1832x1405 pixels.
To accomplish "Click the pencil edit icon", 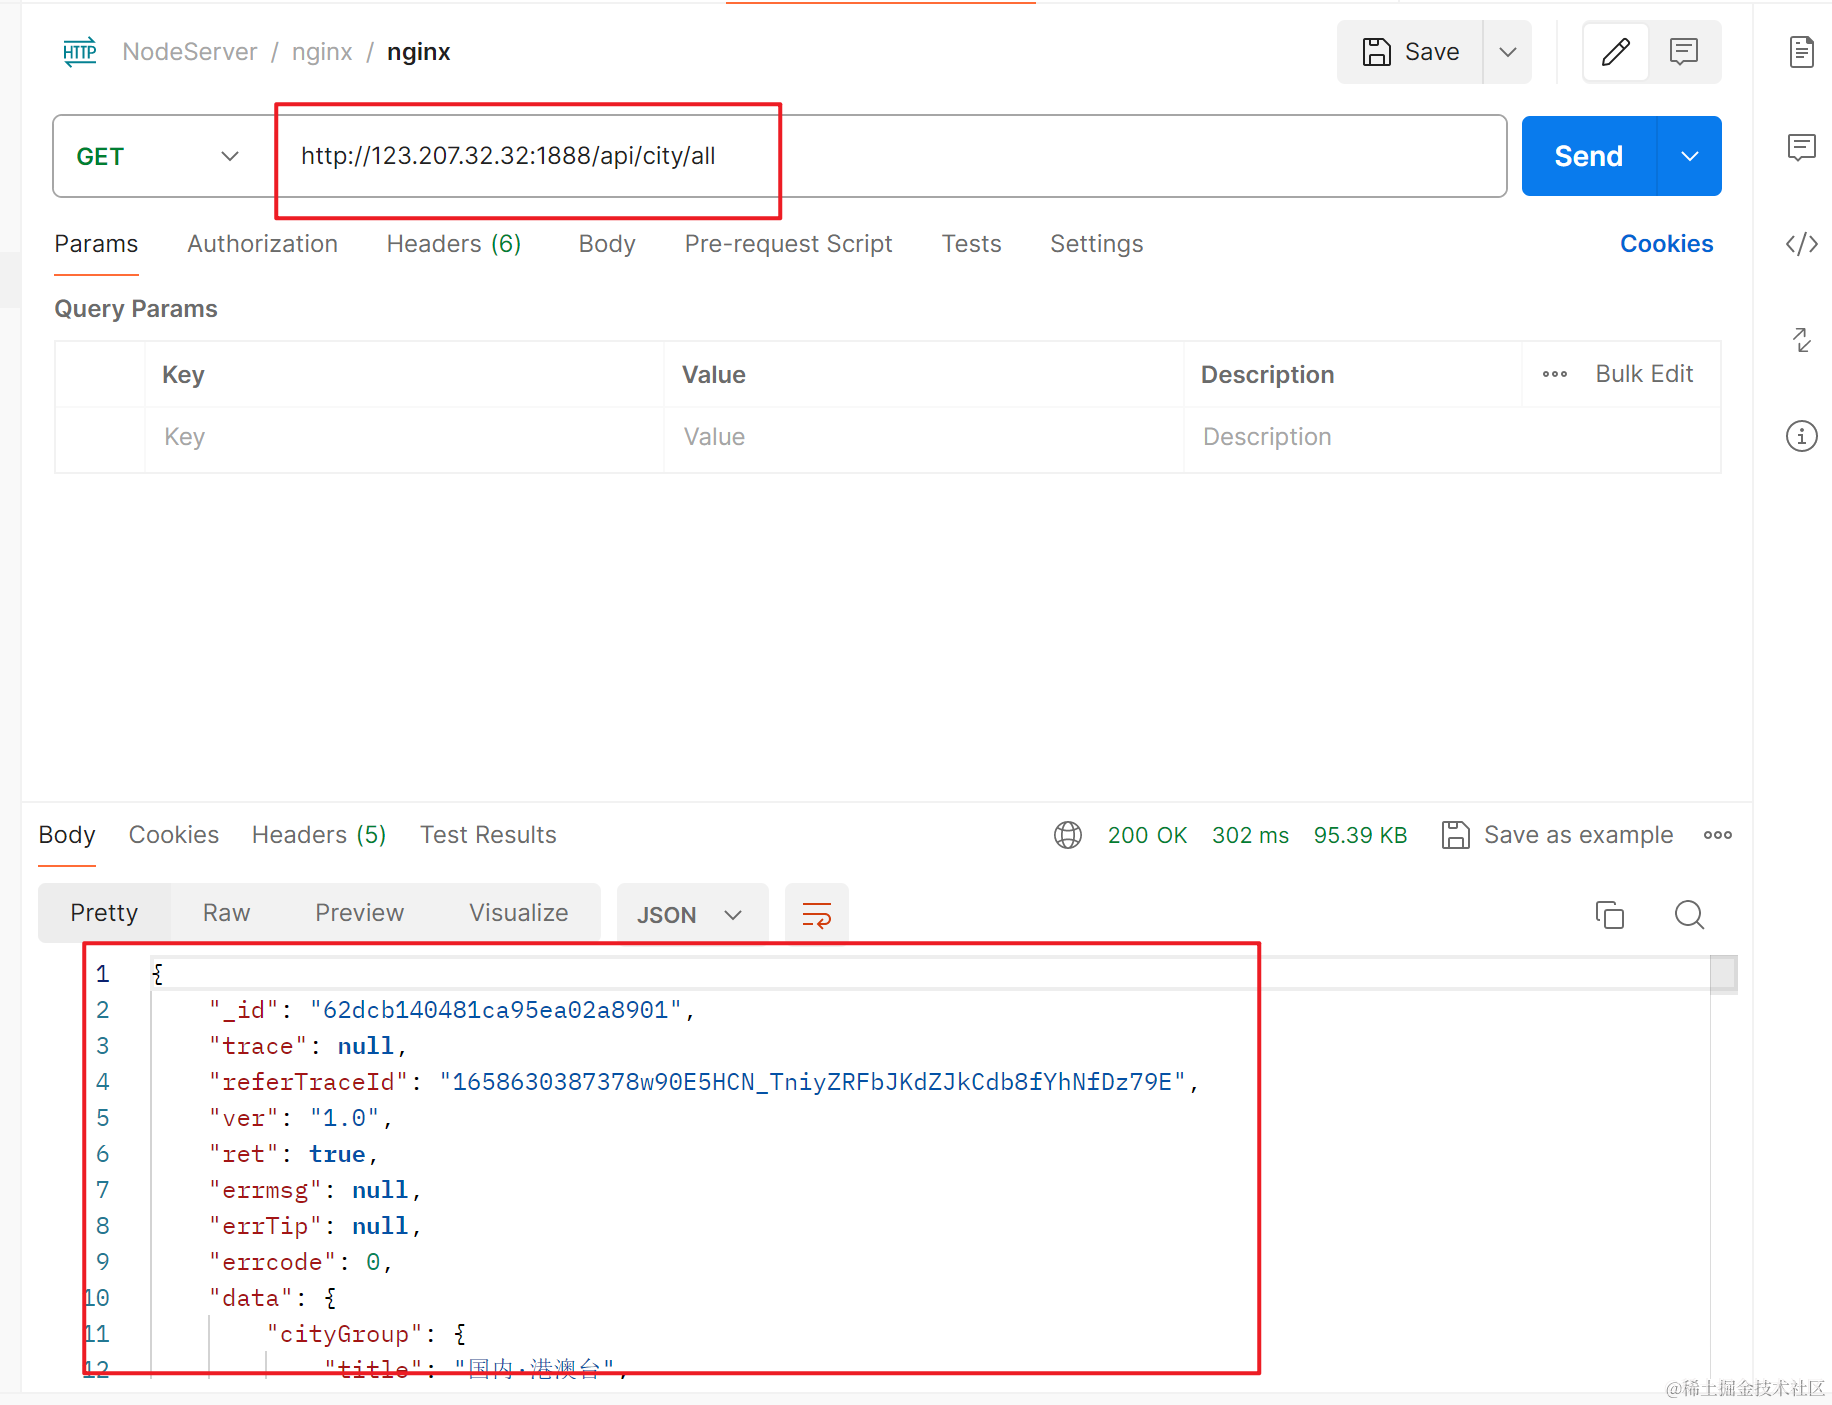I will pyautogui.click(x=1616, y=52).
